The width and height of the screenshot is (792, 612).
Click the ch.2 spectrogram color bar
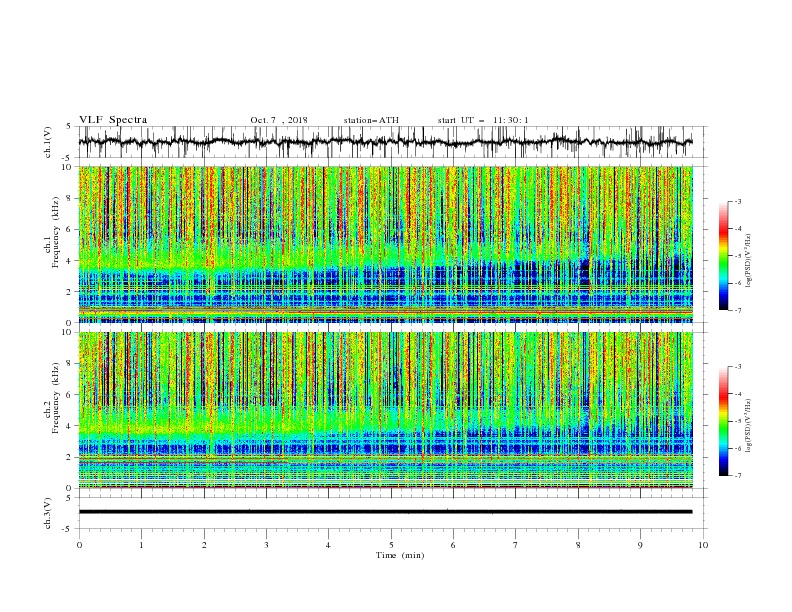pos(723,421)
